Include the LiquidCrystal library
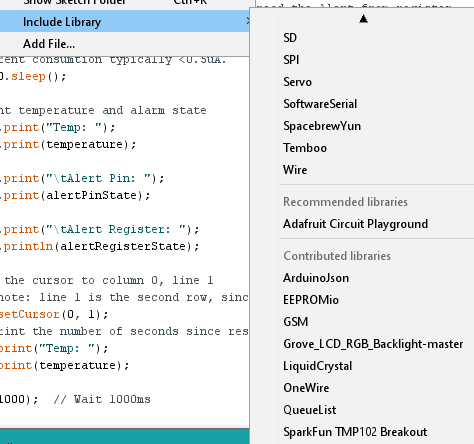This screenshot has width=474, height=444. click(362, 366)
